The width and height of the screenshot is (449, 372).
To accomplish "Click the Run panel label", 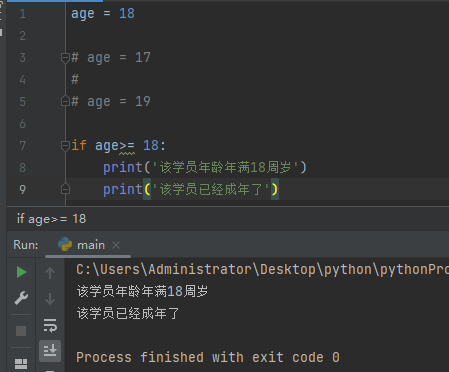I will [26, 245].
